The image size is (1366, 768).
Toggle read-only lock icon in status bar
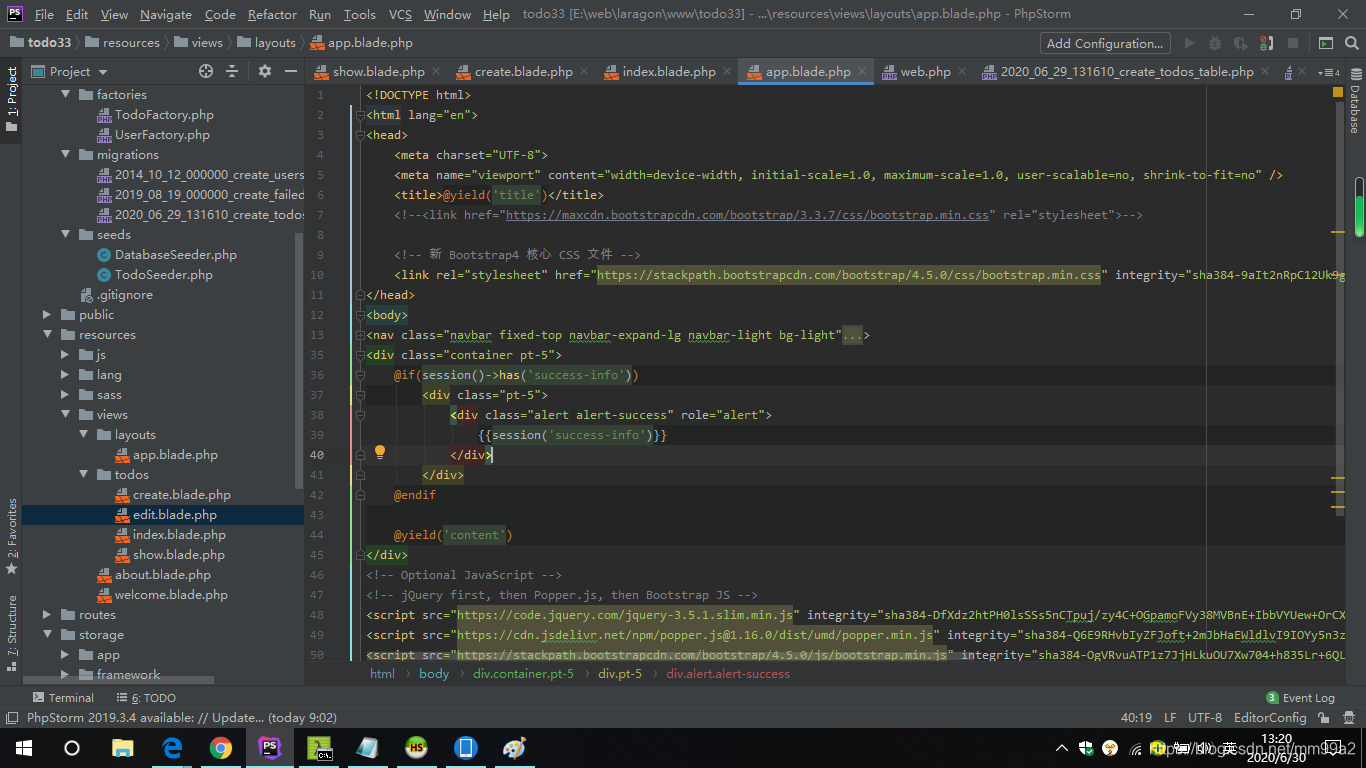click(1324, 717)
